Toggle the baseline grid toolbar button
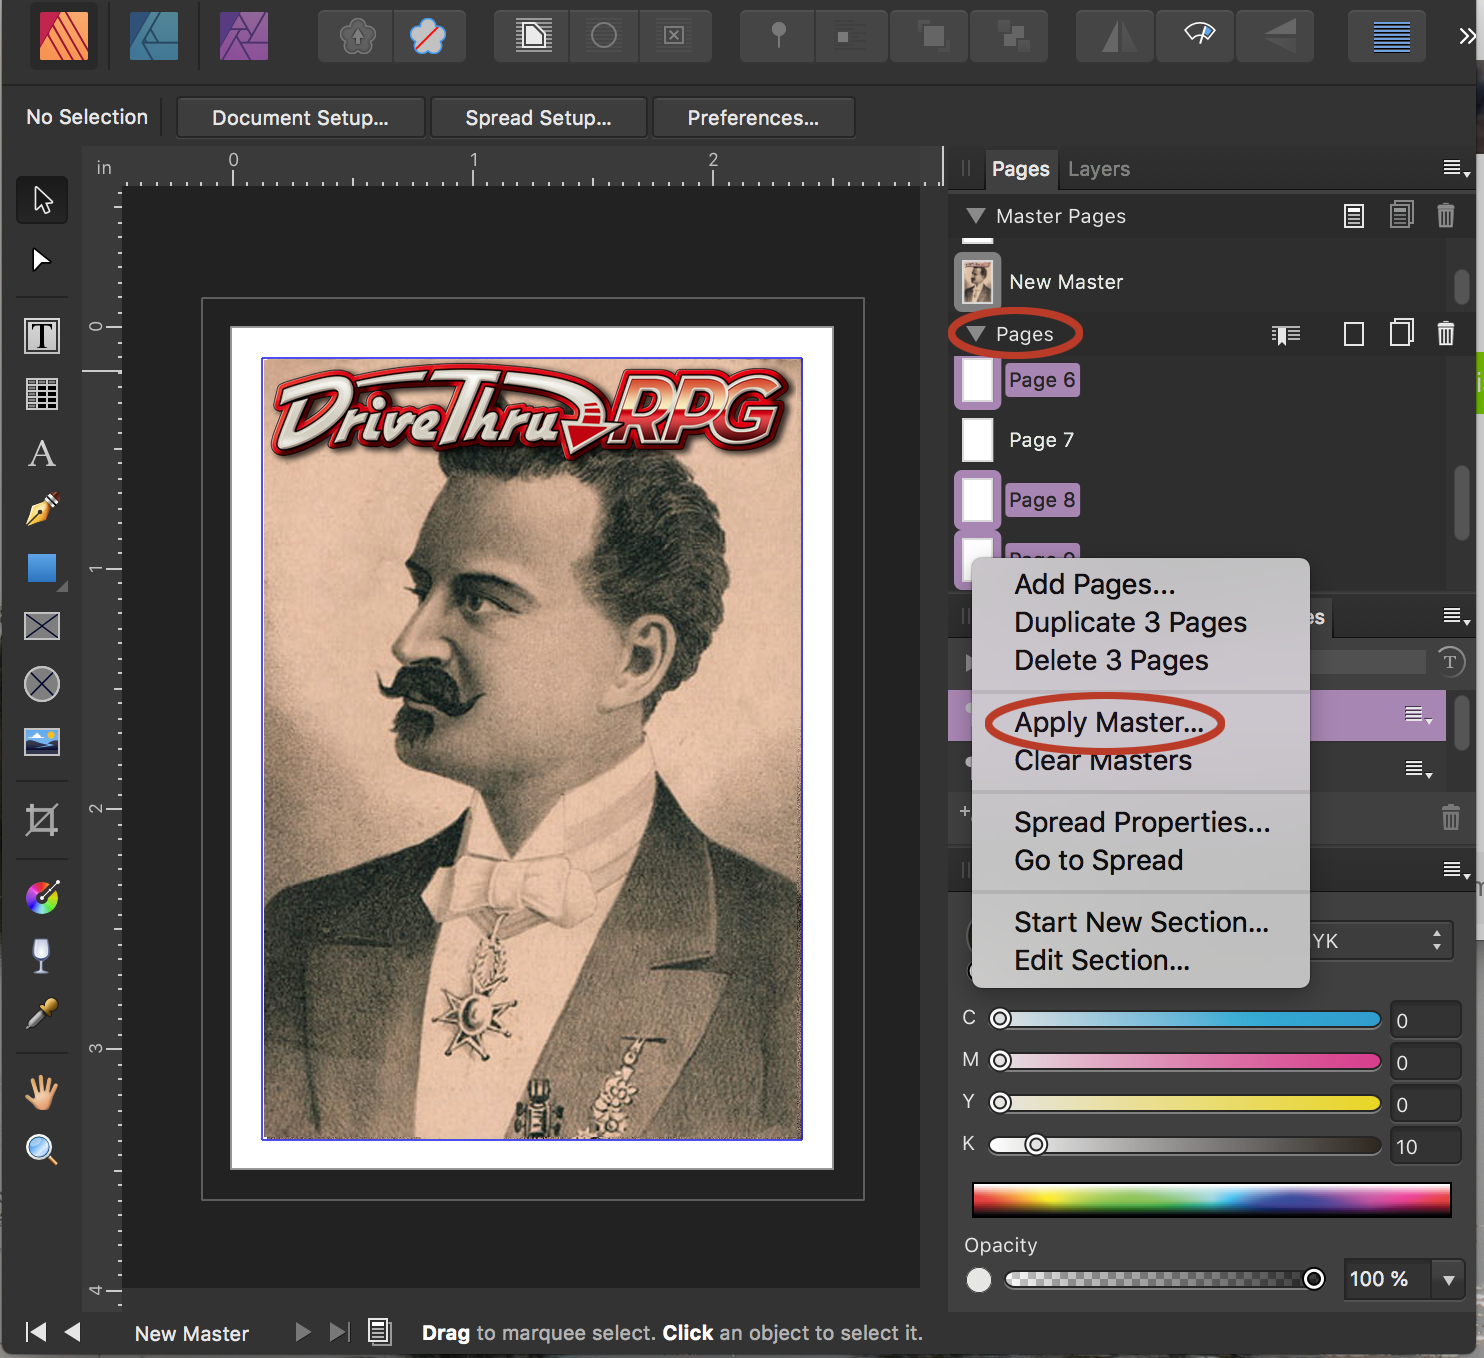The image size is (1484, 1358). [1391, 37]
